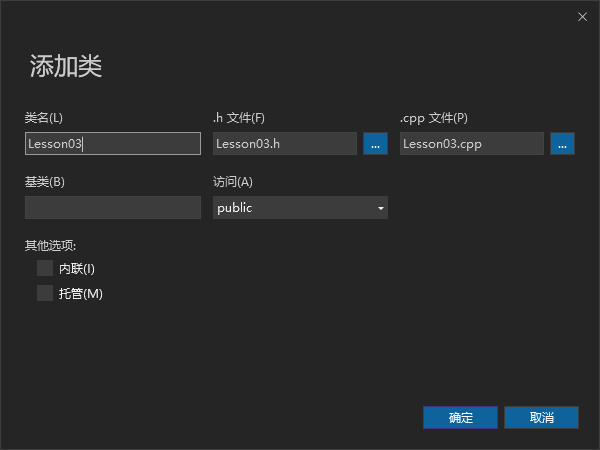Click the 托管(M) option label
The height and width of the screenshot is (450, 600).
[x=81, y=294]
